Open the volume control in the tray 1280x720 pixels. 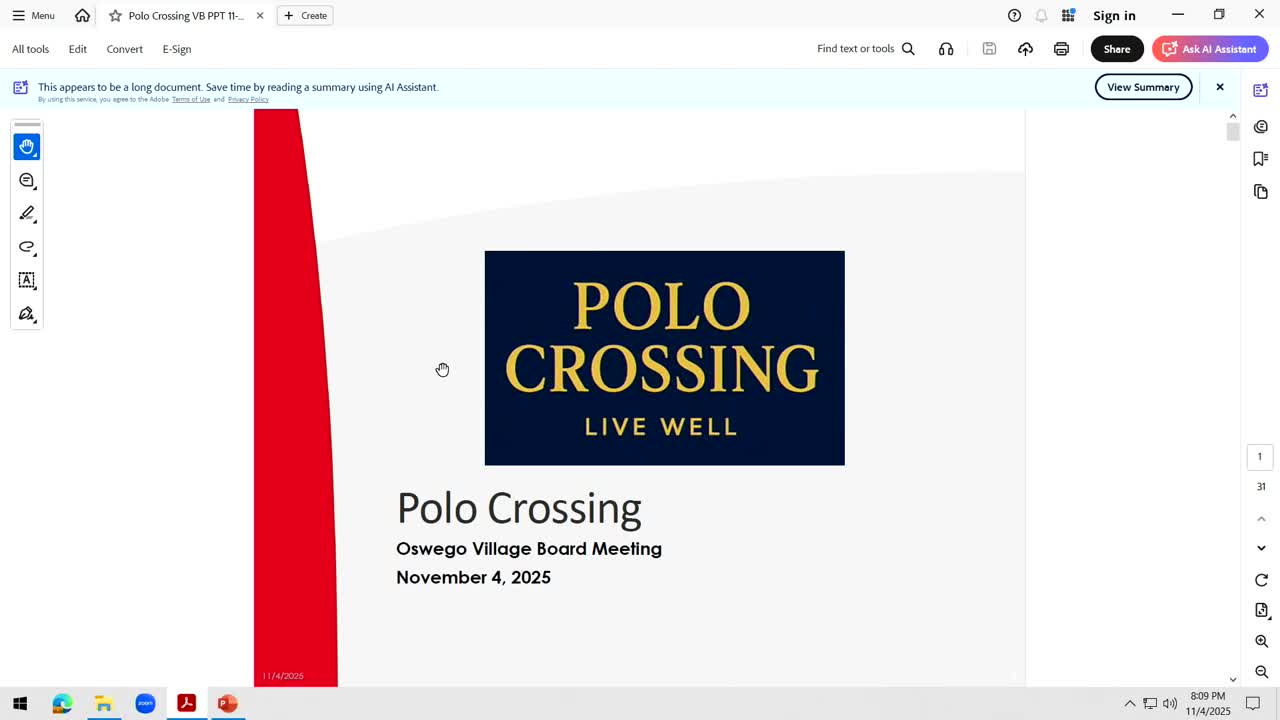pyautogui.click(x=1170, y=704)
